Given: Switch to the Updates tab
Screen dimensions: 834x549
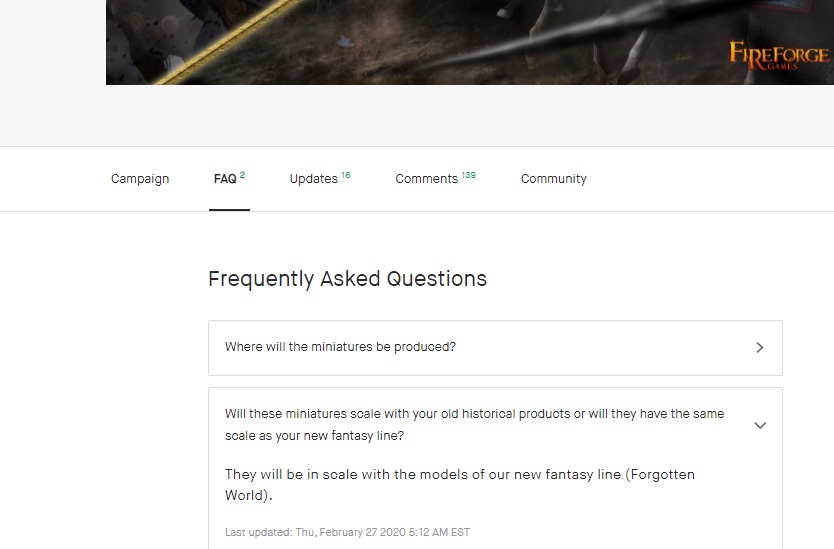Looking at the screenshot, I should [313, 179].
